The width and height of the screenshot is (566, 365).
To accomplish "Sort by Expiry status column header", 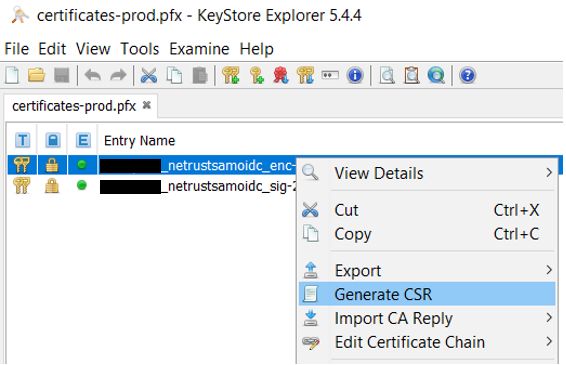I will tap(83, 140).
